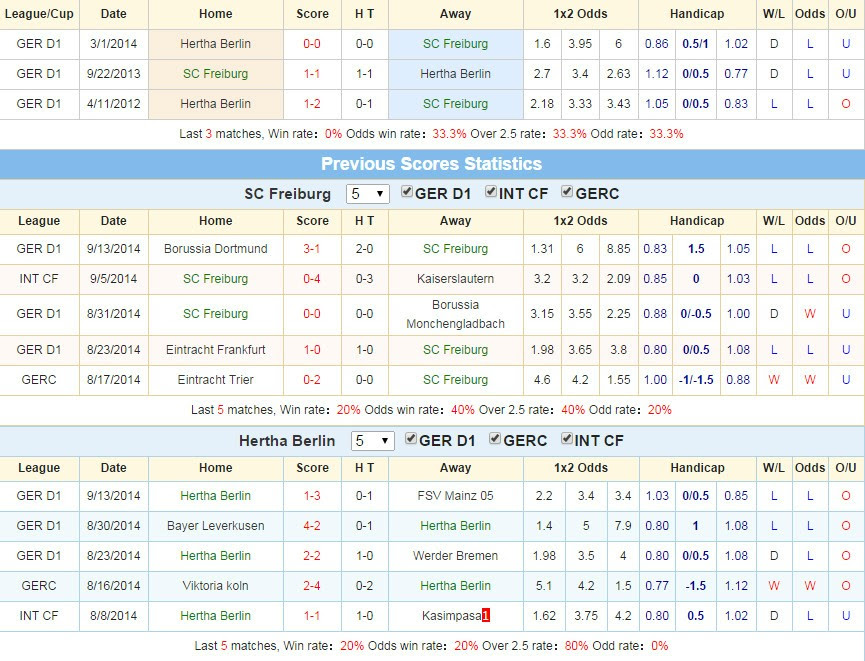
Task: Open SC Freiburg link in Kaiserslautern row
Action: 216,279
